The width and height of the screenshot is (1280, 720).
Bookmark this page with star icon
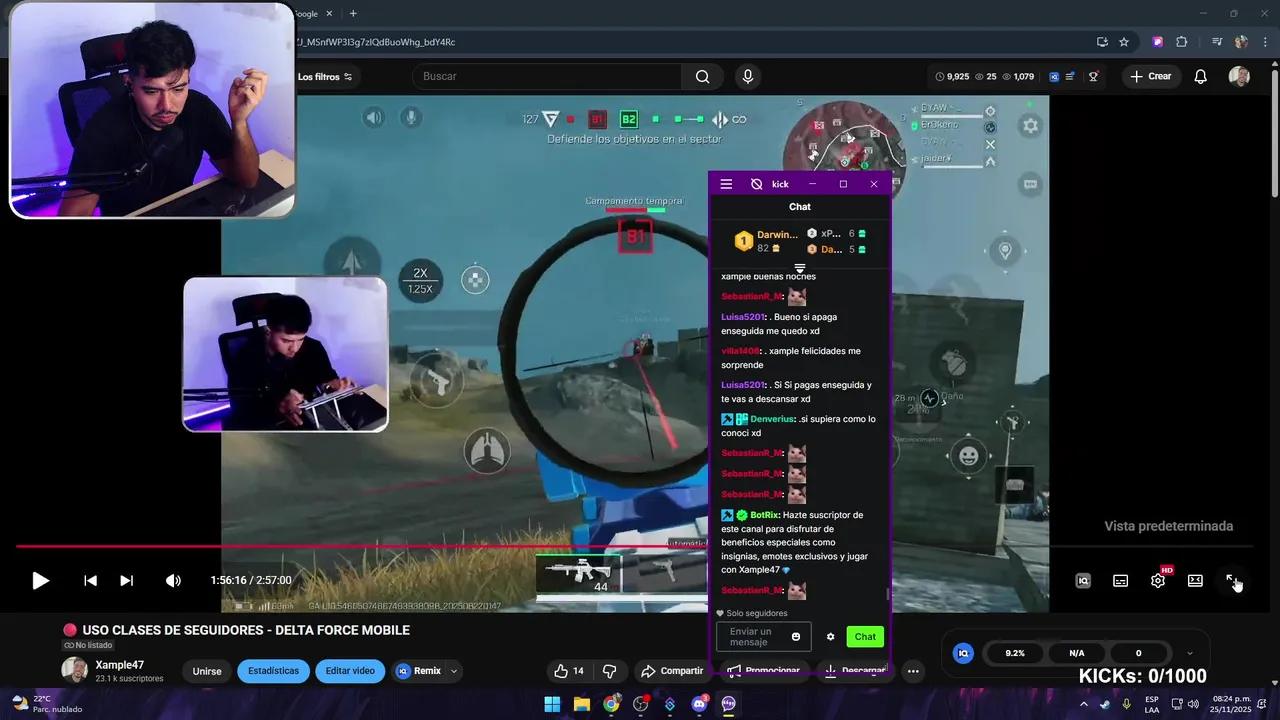1124,42
